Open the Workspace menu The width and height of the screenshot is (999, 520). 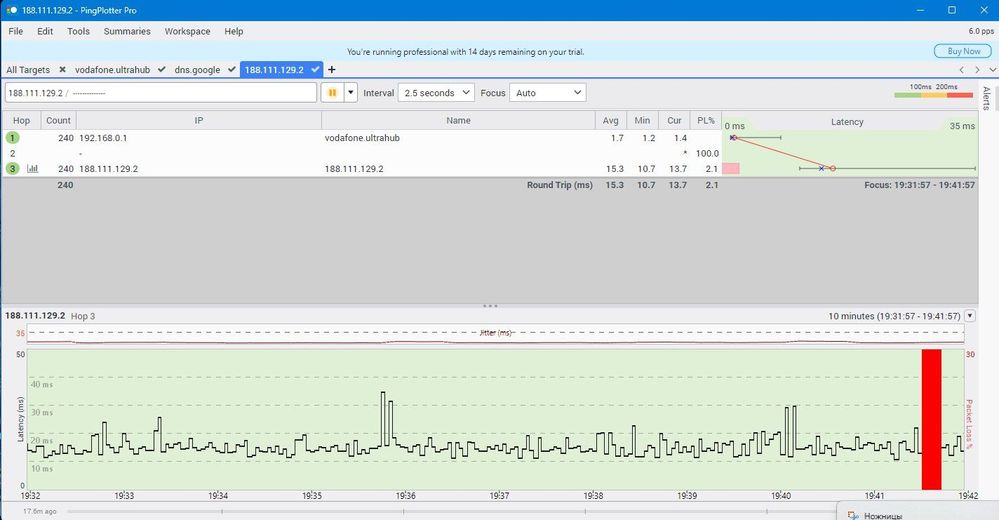point(187,31)
